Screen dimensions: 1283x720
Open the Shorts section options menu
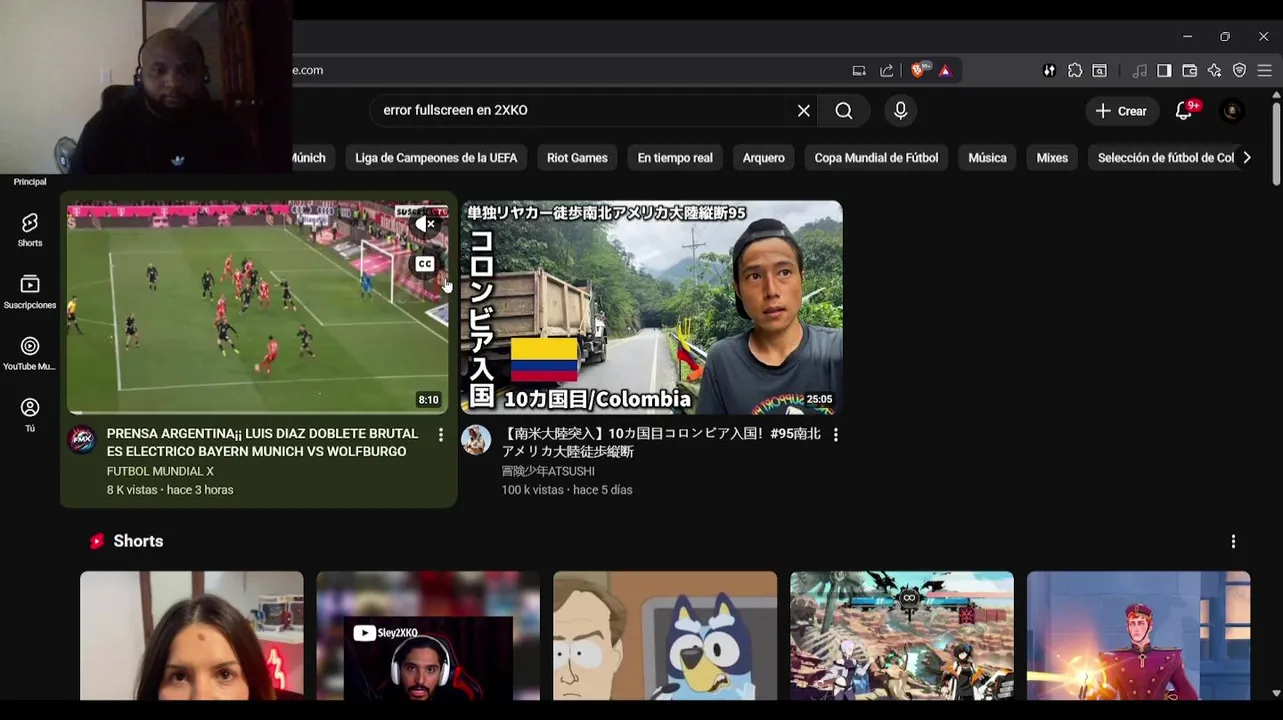[1233, 541]
